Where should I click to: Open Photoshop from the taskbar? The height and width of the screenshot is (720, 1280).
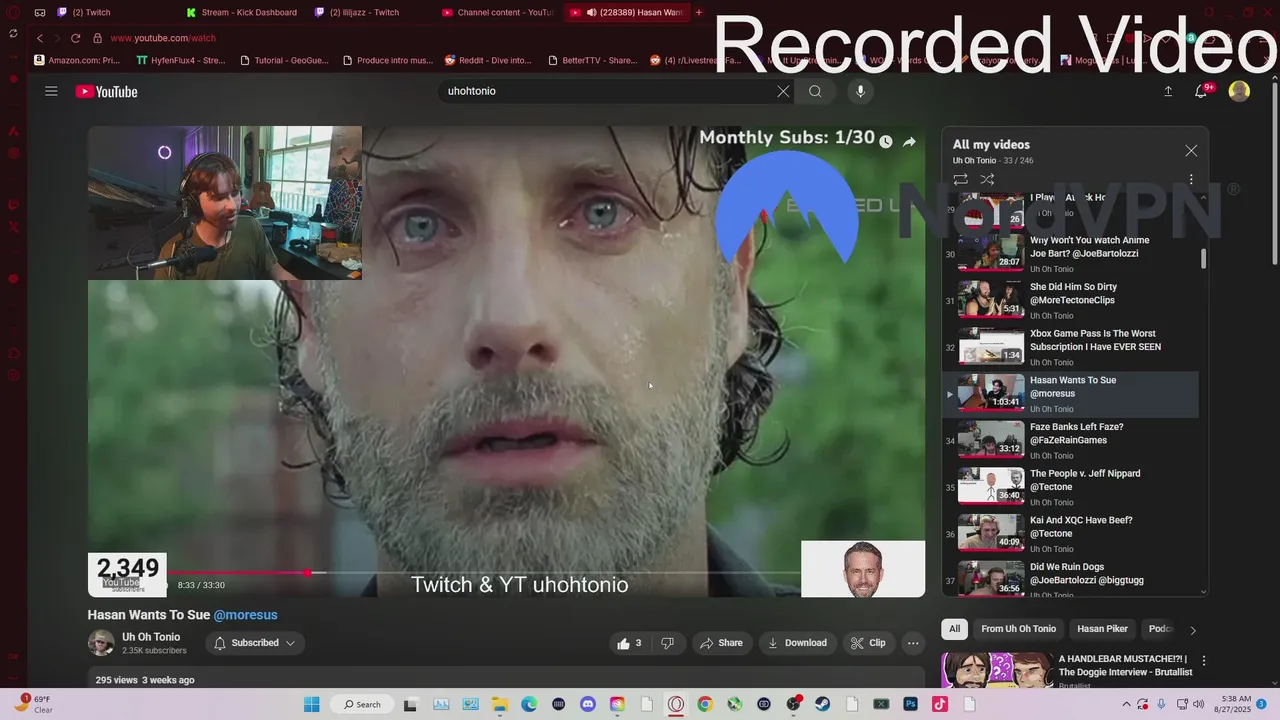910,704
